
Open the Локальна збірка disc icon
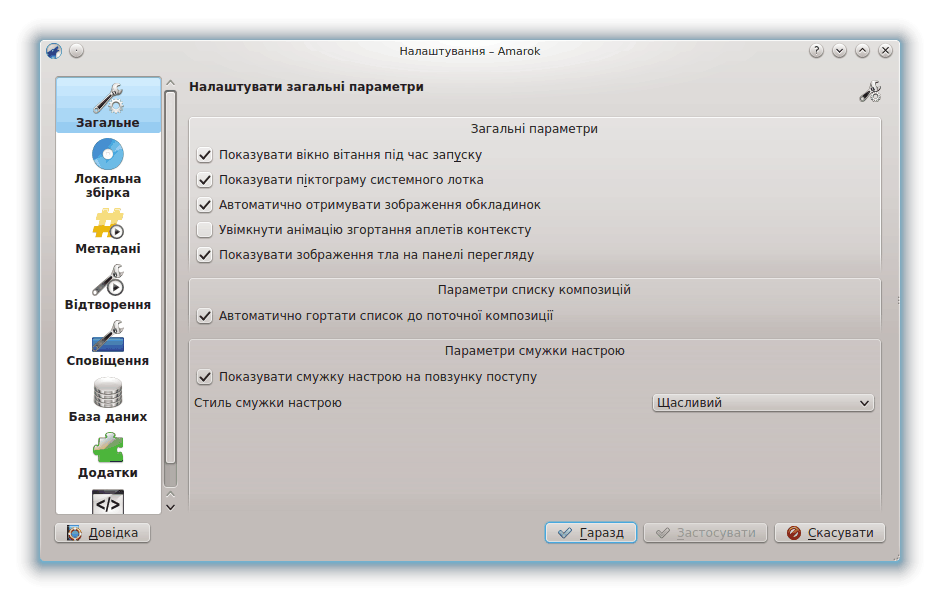[108, 154]
